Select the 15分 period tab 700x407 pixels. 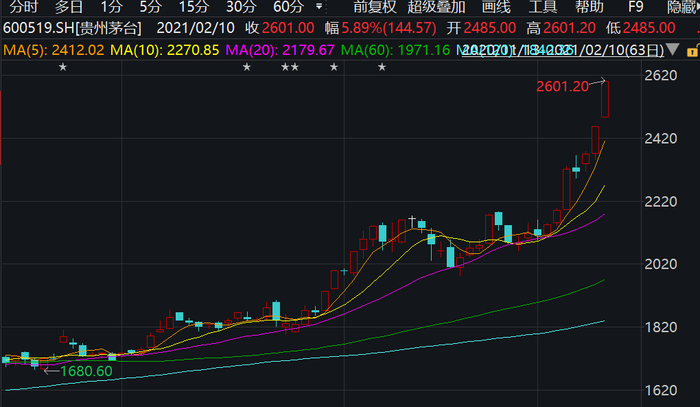[193, 7]
